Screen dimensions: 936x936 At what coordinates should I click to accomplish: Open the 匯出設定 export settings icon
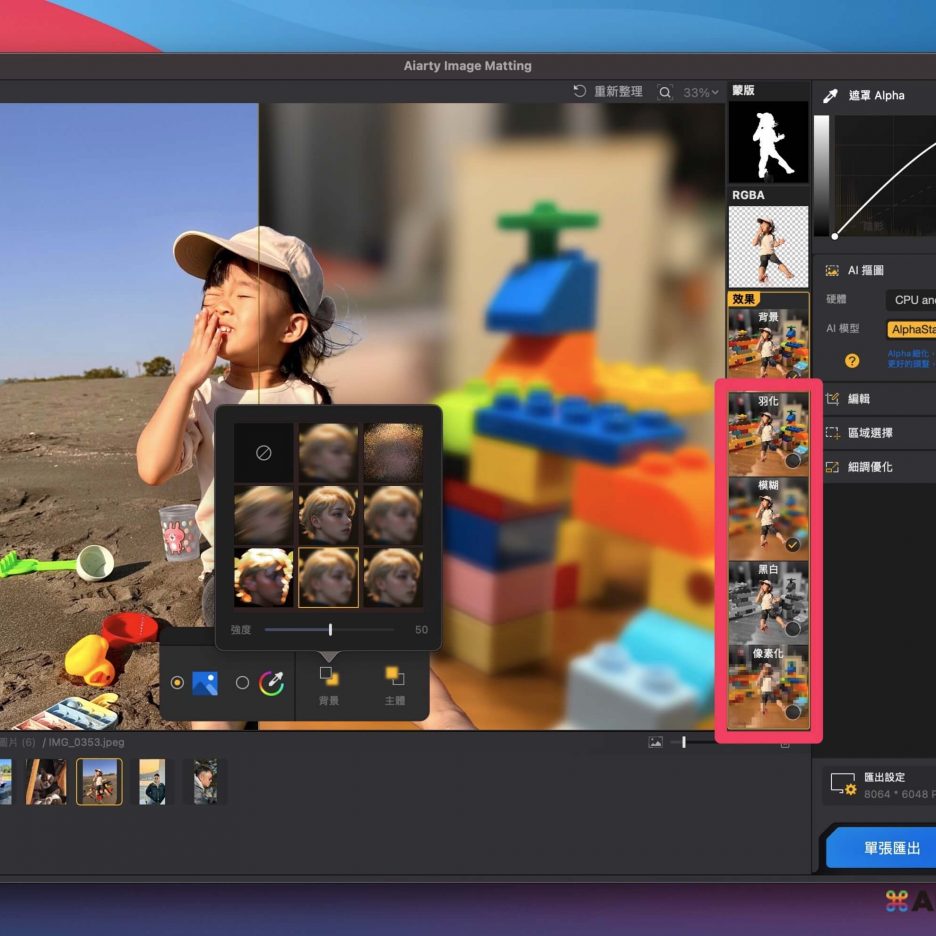pyautogui.click(x=842, y=786)
